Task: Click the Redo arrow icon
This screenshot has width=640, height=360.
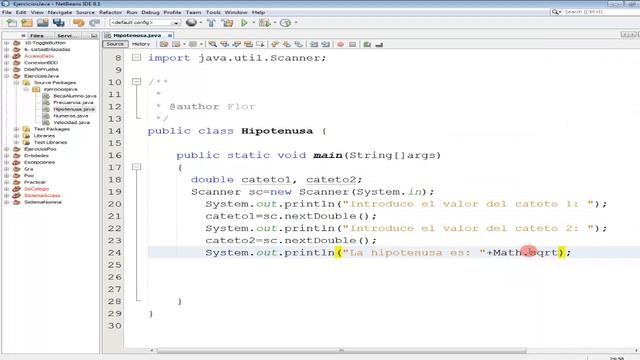Action: click(x=94, y=23)
